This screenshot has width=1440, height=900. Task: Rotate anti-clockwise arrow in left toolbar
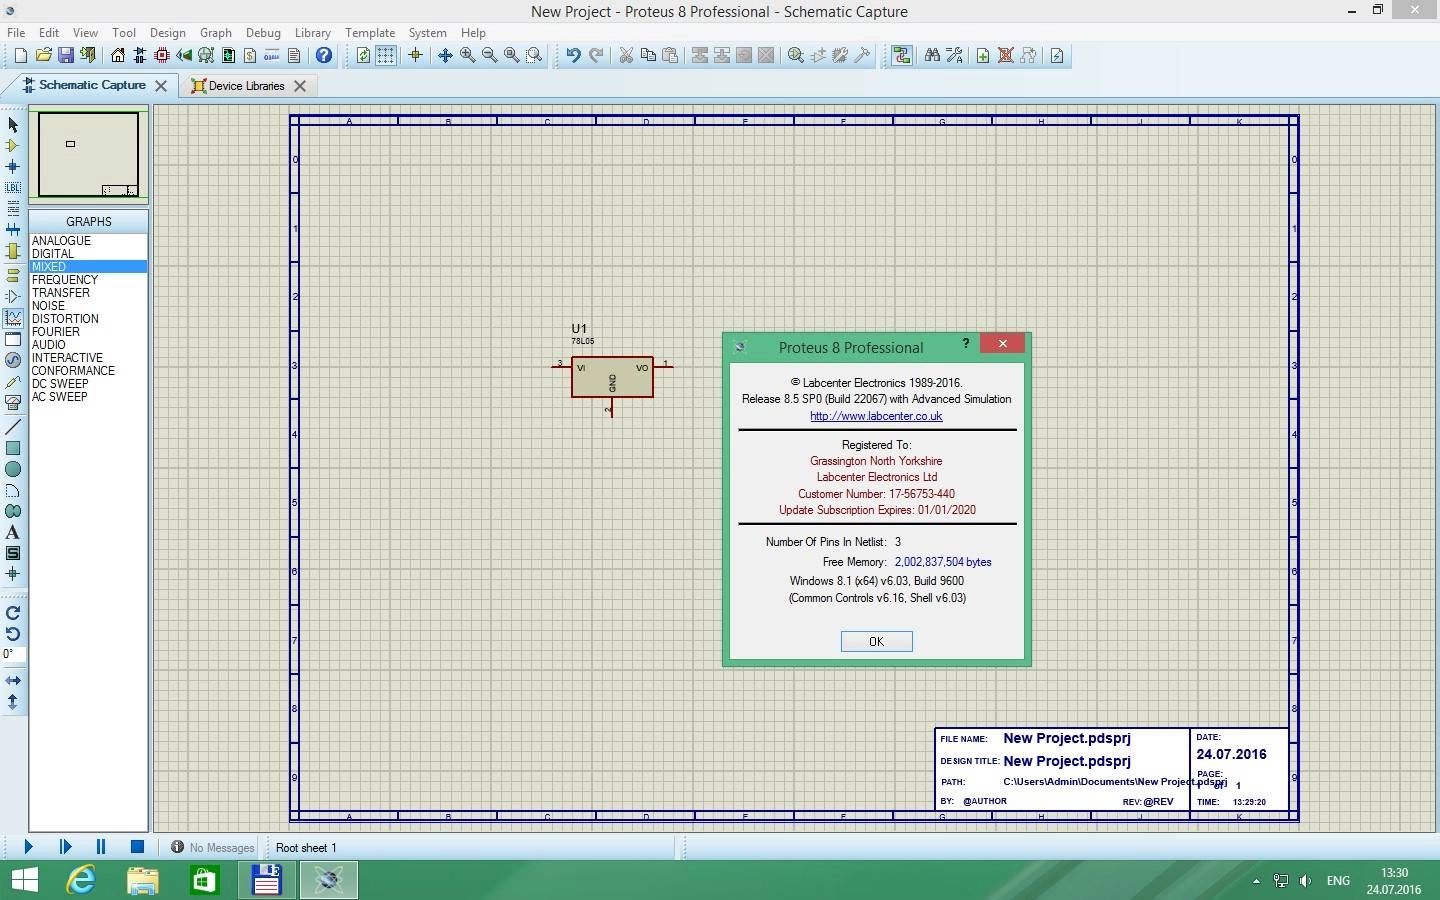13,634
